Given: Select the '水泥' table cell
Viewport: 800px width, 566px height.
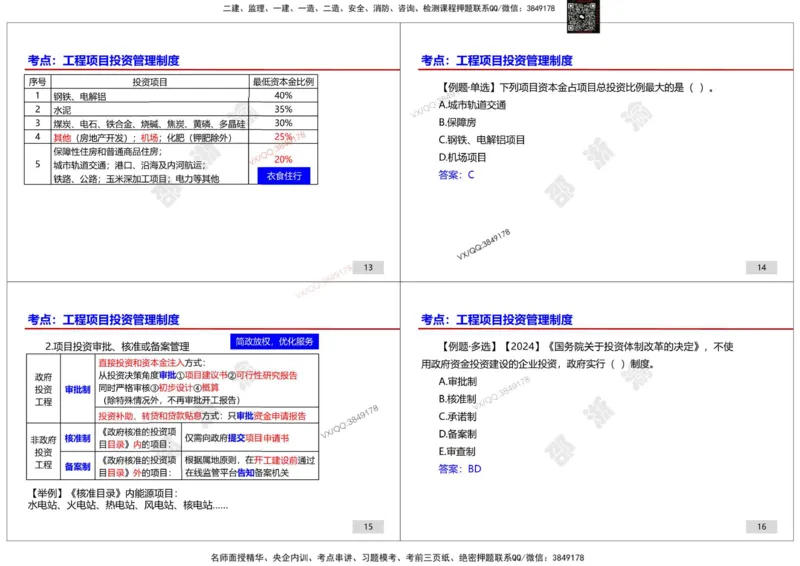Looking at the screenshot, I should coord(150,110).
